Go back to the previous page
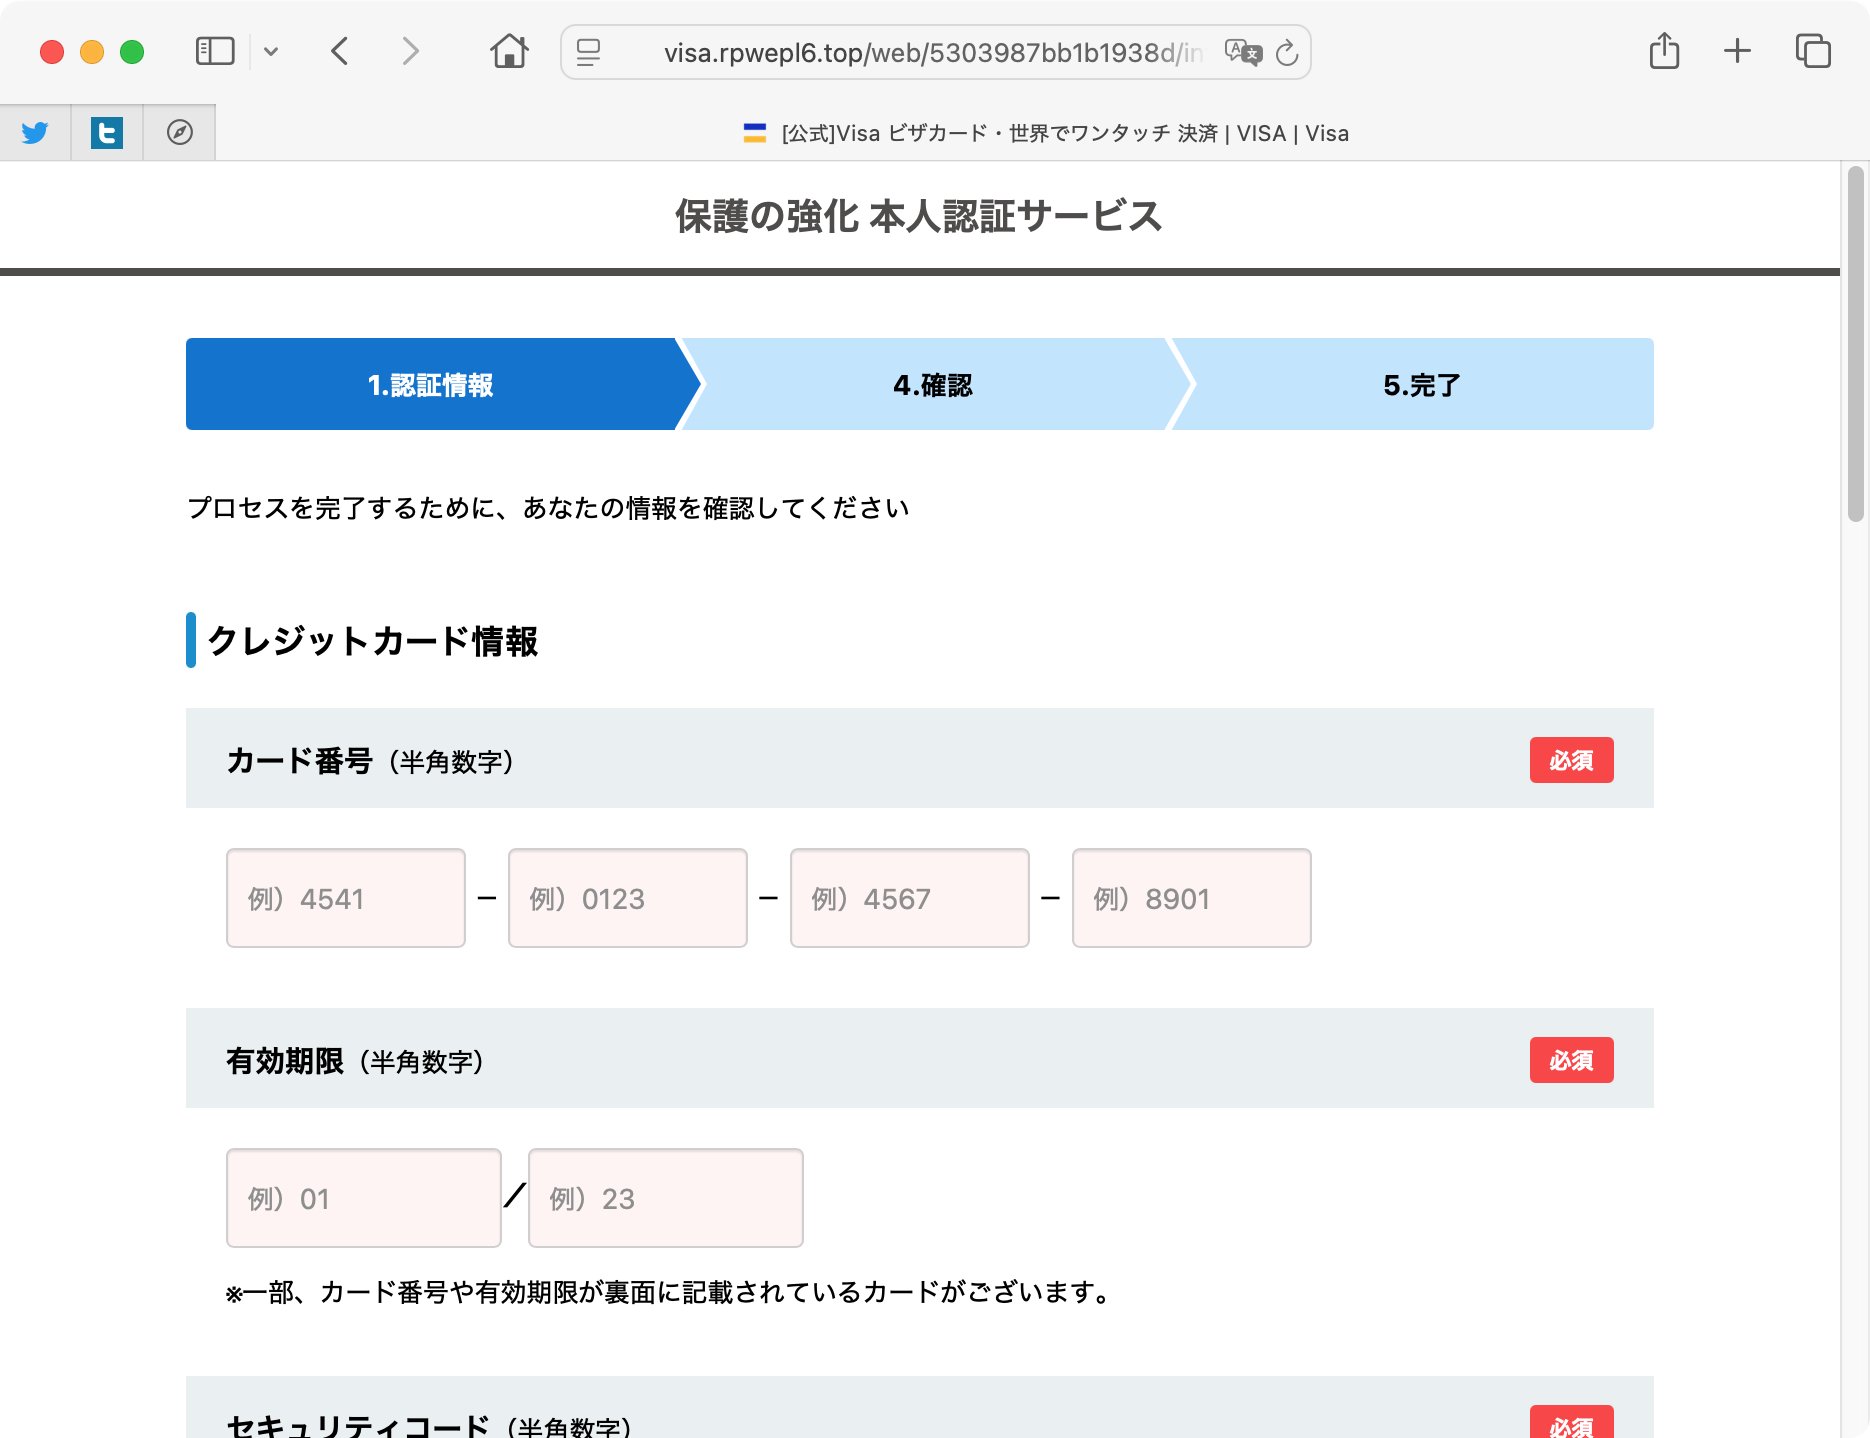The height and width of the screenshot is (1438, 1870). [340, 51]
